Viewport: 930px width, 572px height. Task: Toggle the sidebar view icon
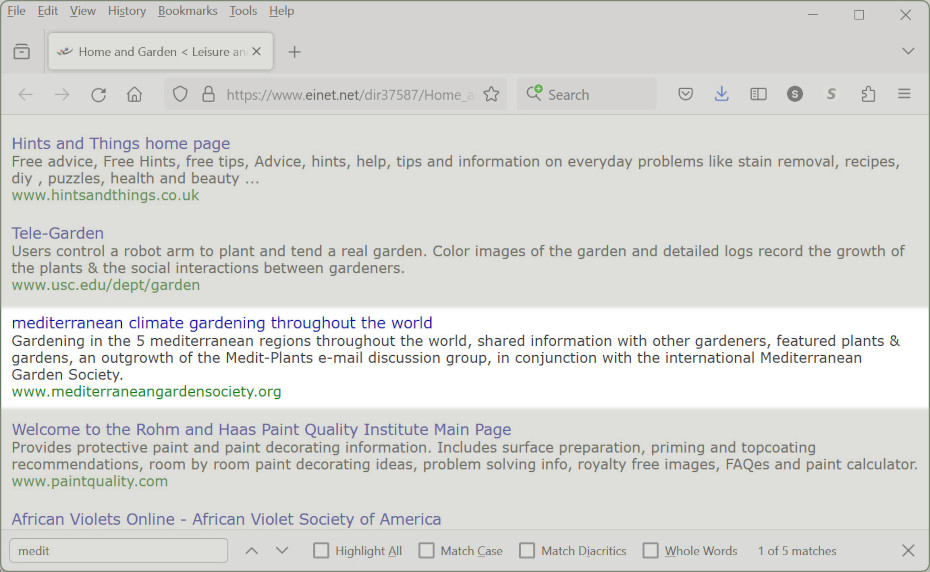(x=759, y=94)
